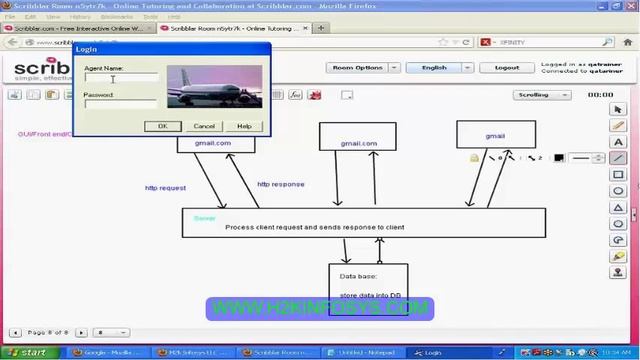Image resolution: width=640 pixels, height=360 pixels.
Task: Select the Scribblar Room nSytr7k tab
Action: click(x=235, y=28)
